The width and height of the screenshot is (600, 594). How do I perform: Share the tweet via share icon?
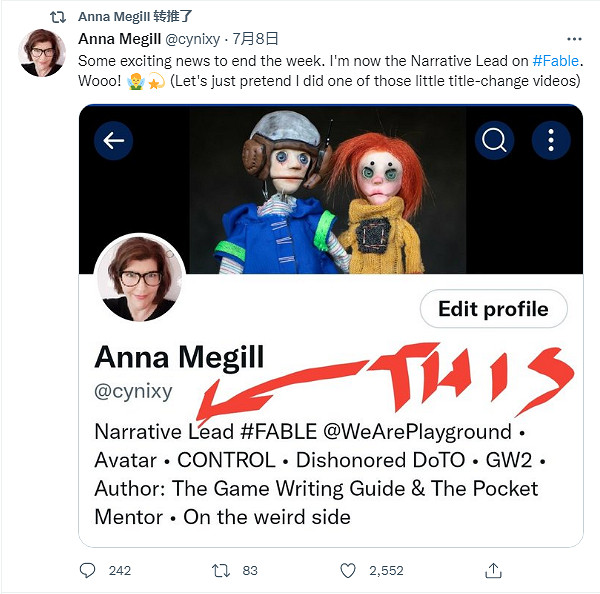[493, 570]
